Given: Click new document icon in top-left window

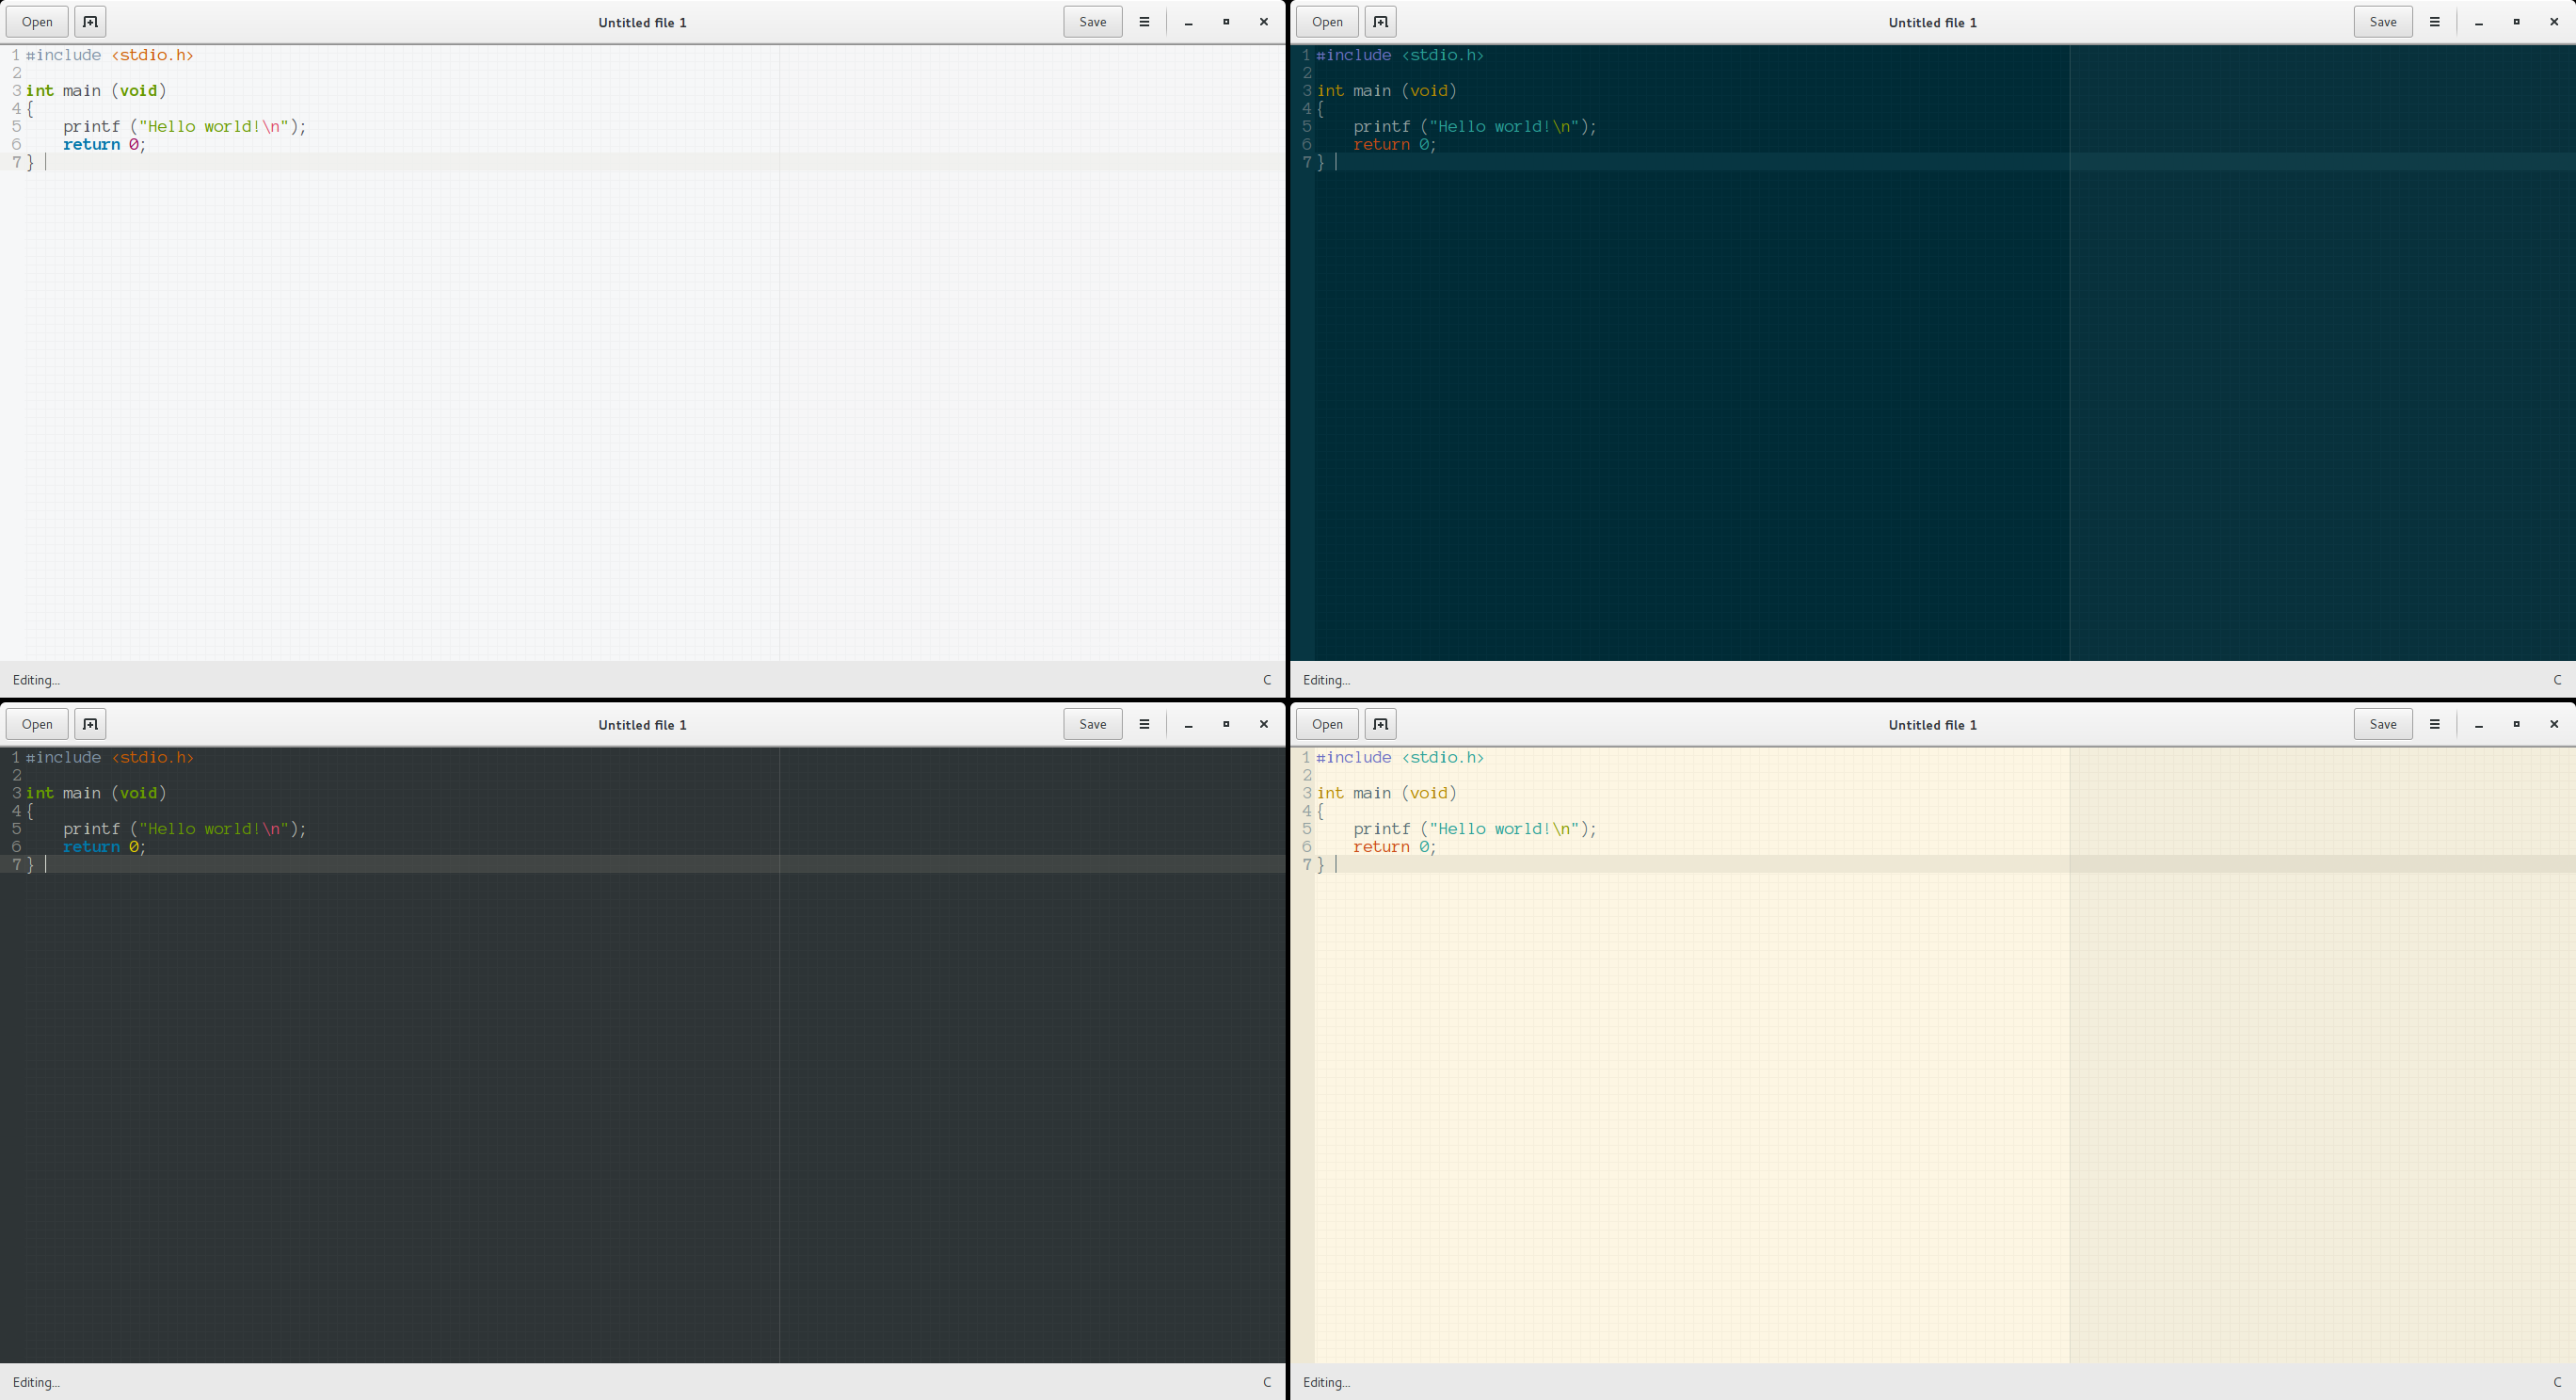Looking at the screenshot, I should coord(90,22).
